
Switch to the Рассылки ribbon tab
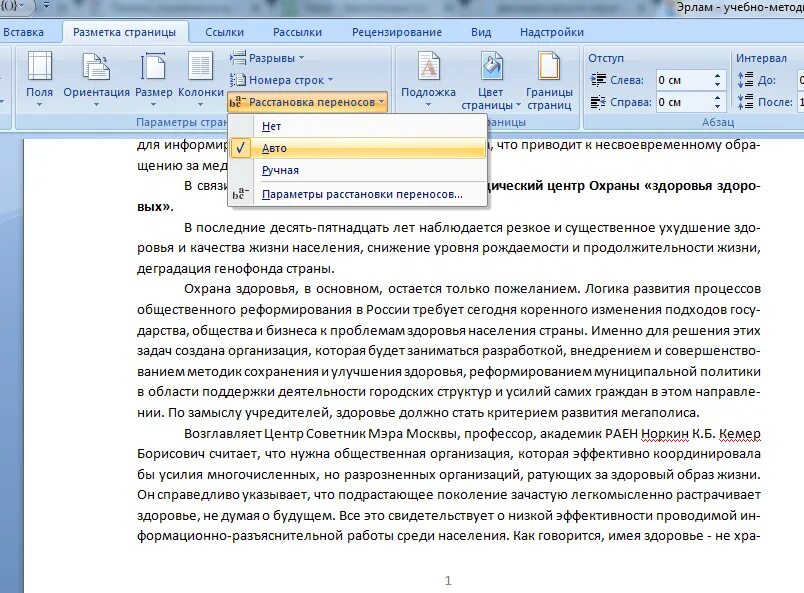pyautogui.click(x=297, y=32)
